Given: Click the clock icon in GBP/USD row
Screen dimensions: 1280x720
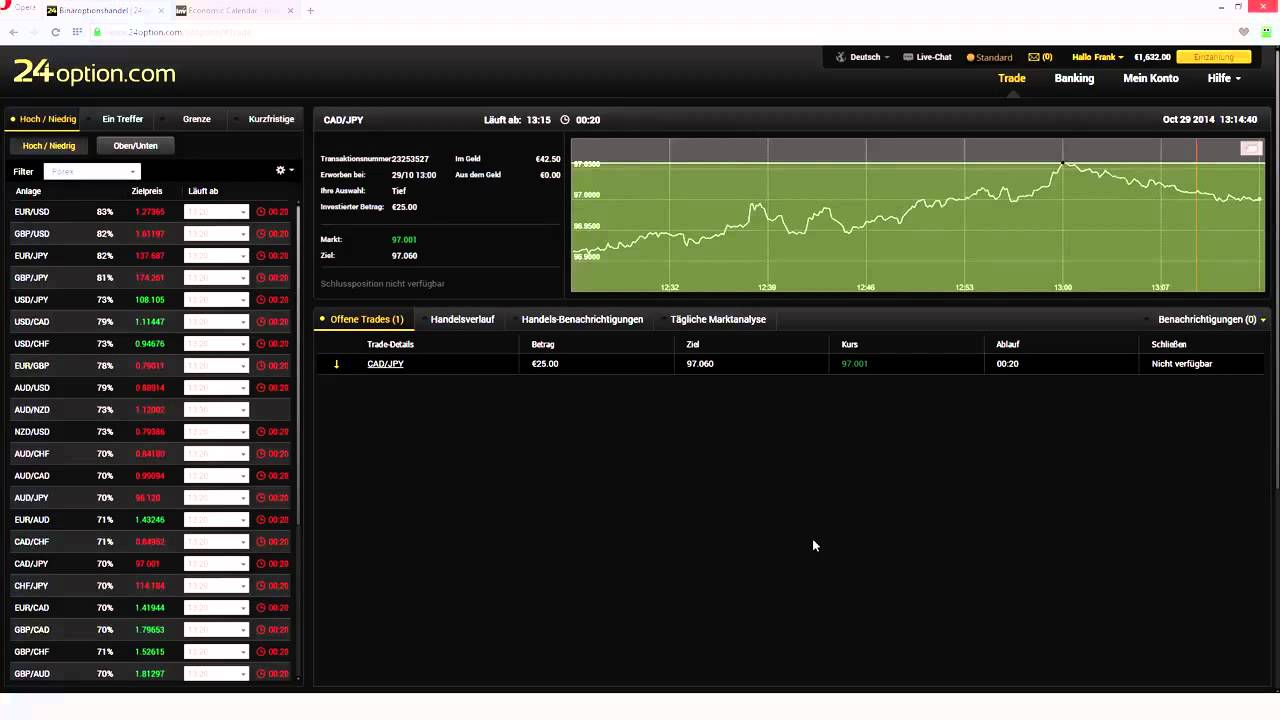Looking at the screenshot, I should (x=261, y=234).
